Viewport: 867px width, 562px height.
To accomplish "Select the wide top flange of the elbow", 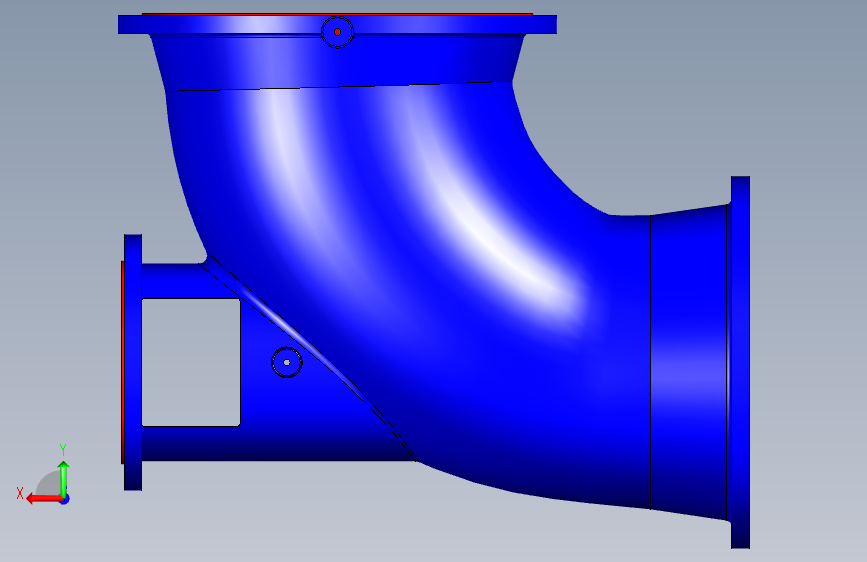I will 337,24.
